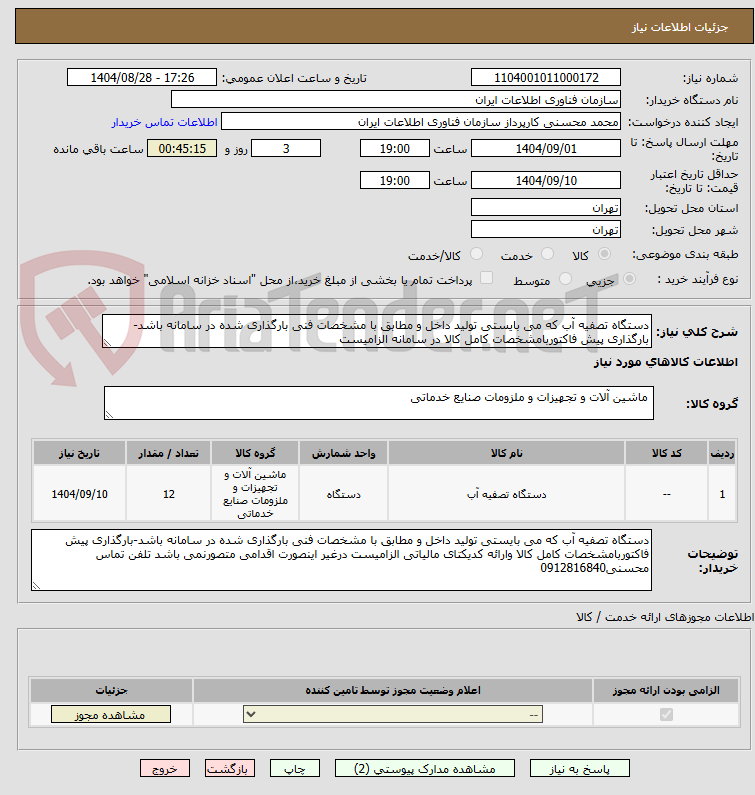
Task: Click the خروج exit button
Action: [165, 769]
